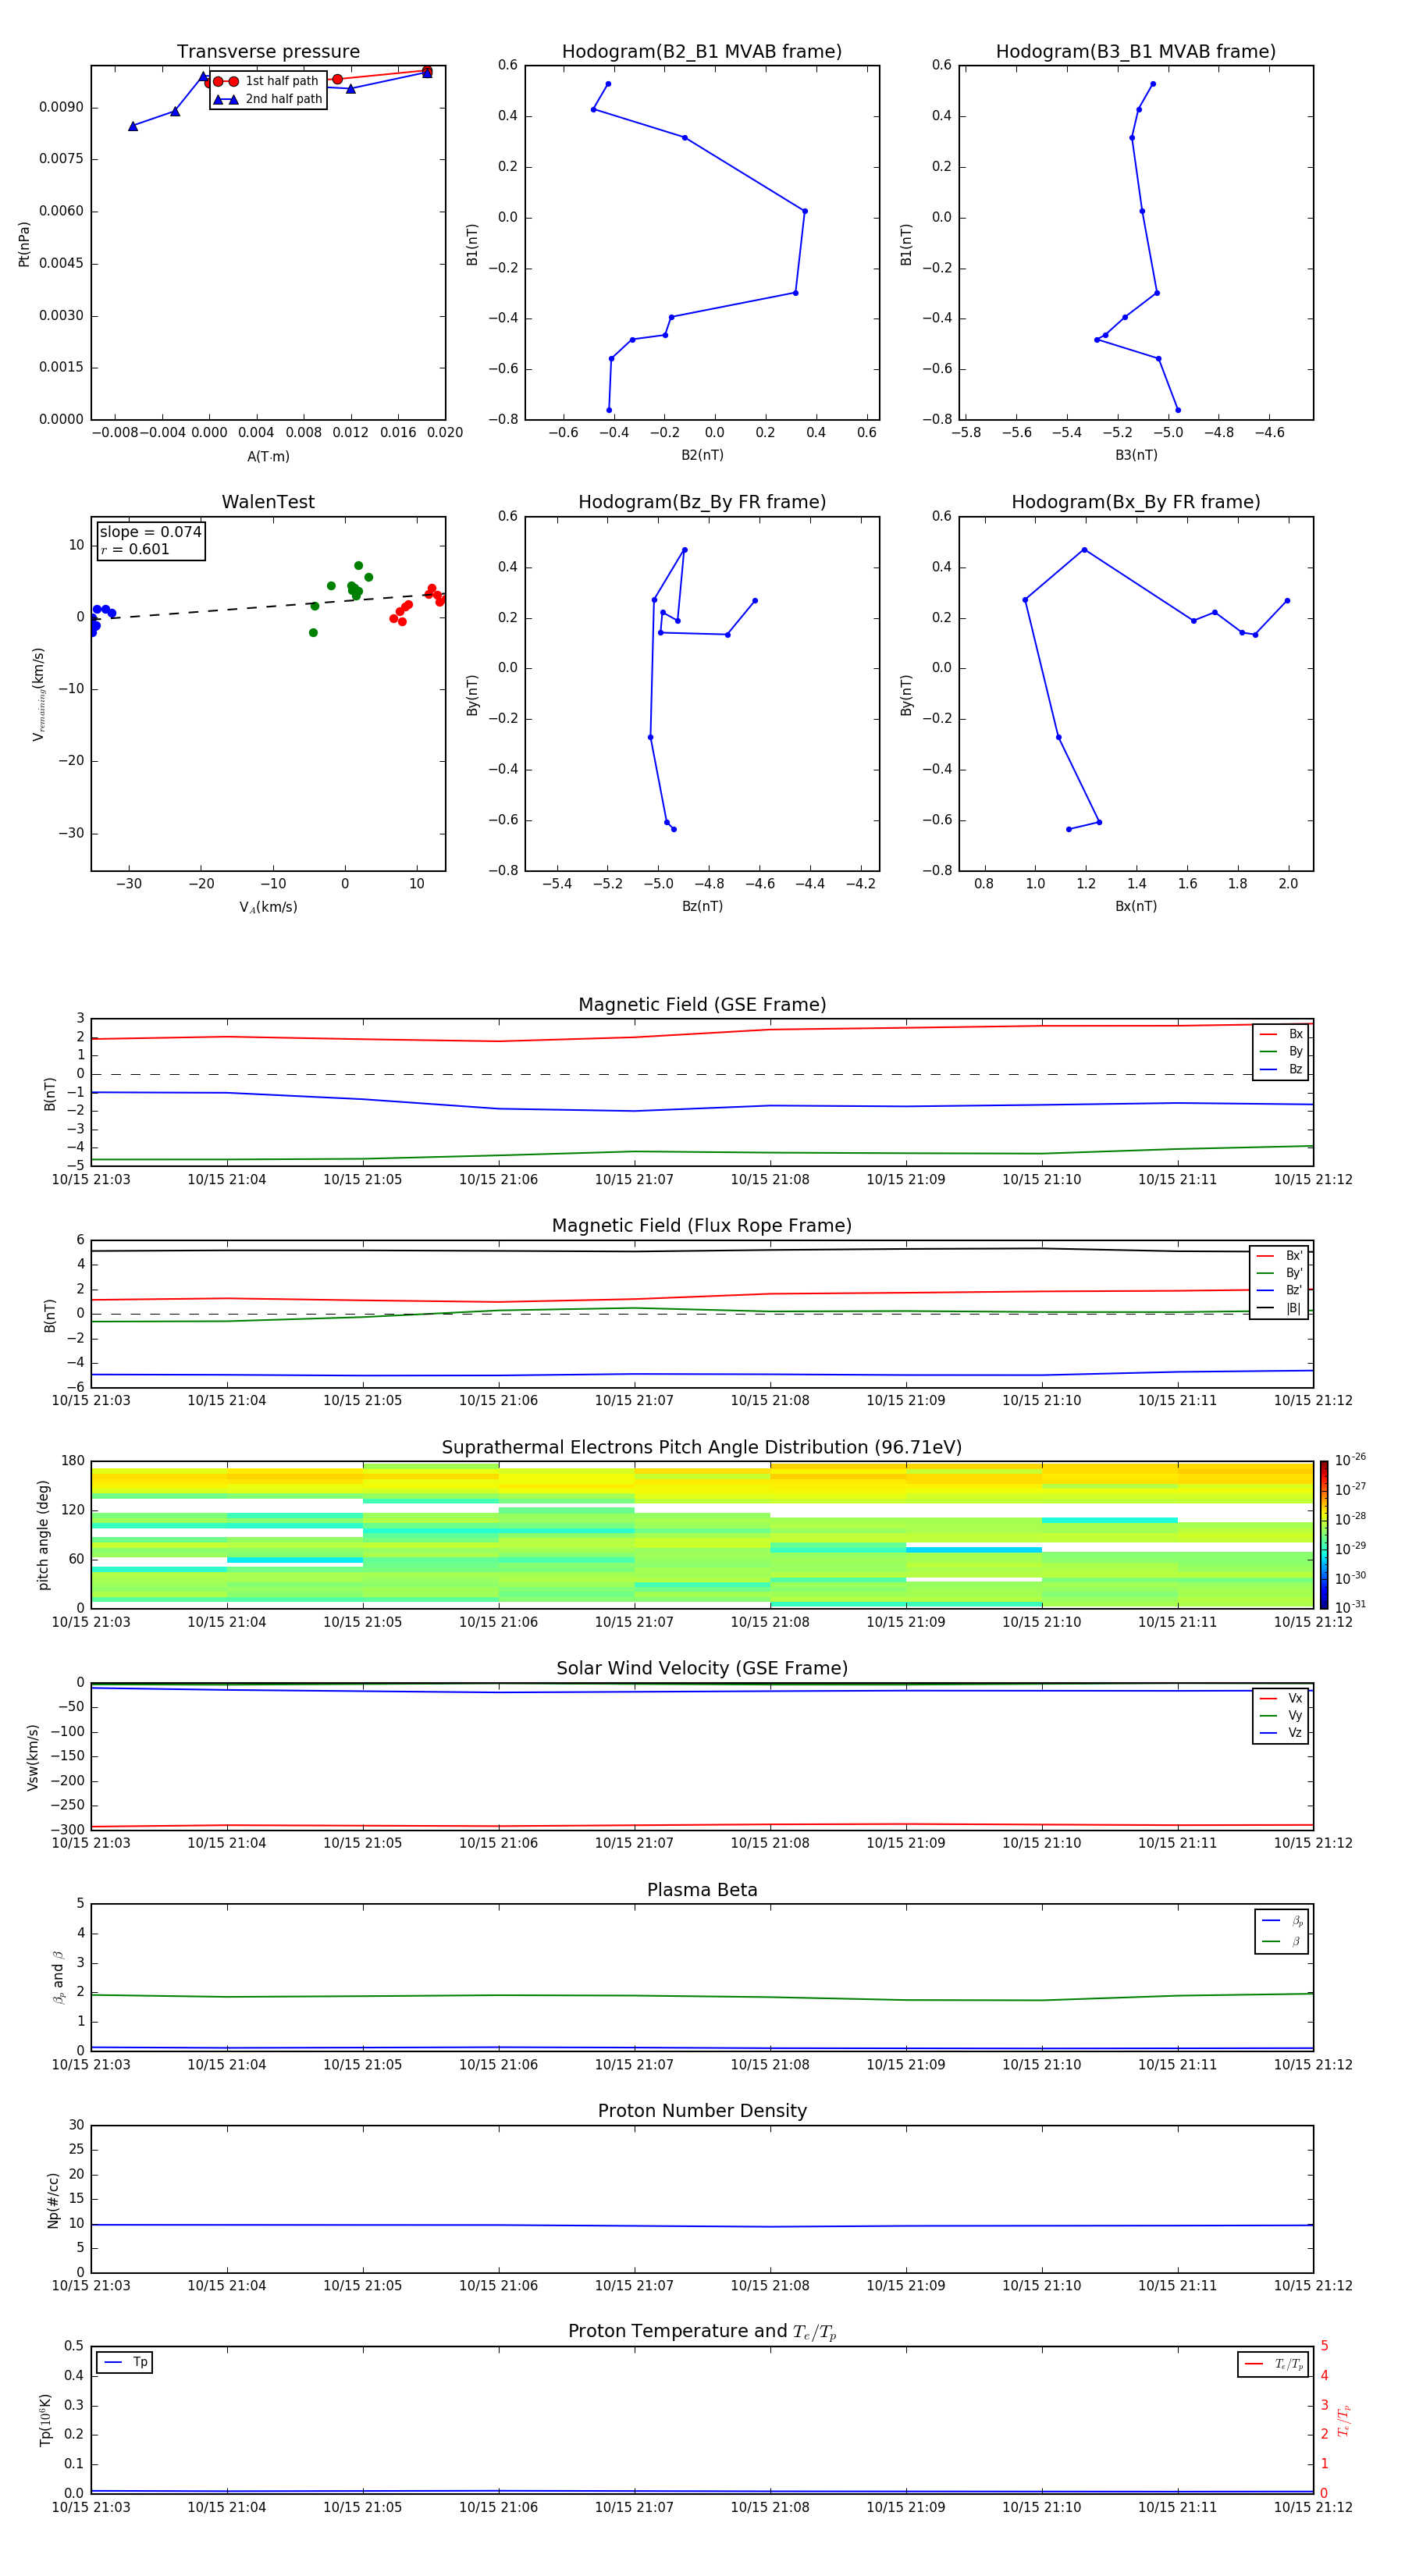Image resolution: width=1405 pixels, height=2576 pixels.
Task: Click the Te/Tp legend entry in temperature panel
Action: (x=1274, y=2364)
